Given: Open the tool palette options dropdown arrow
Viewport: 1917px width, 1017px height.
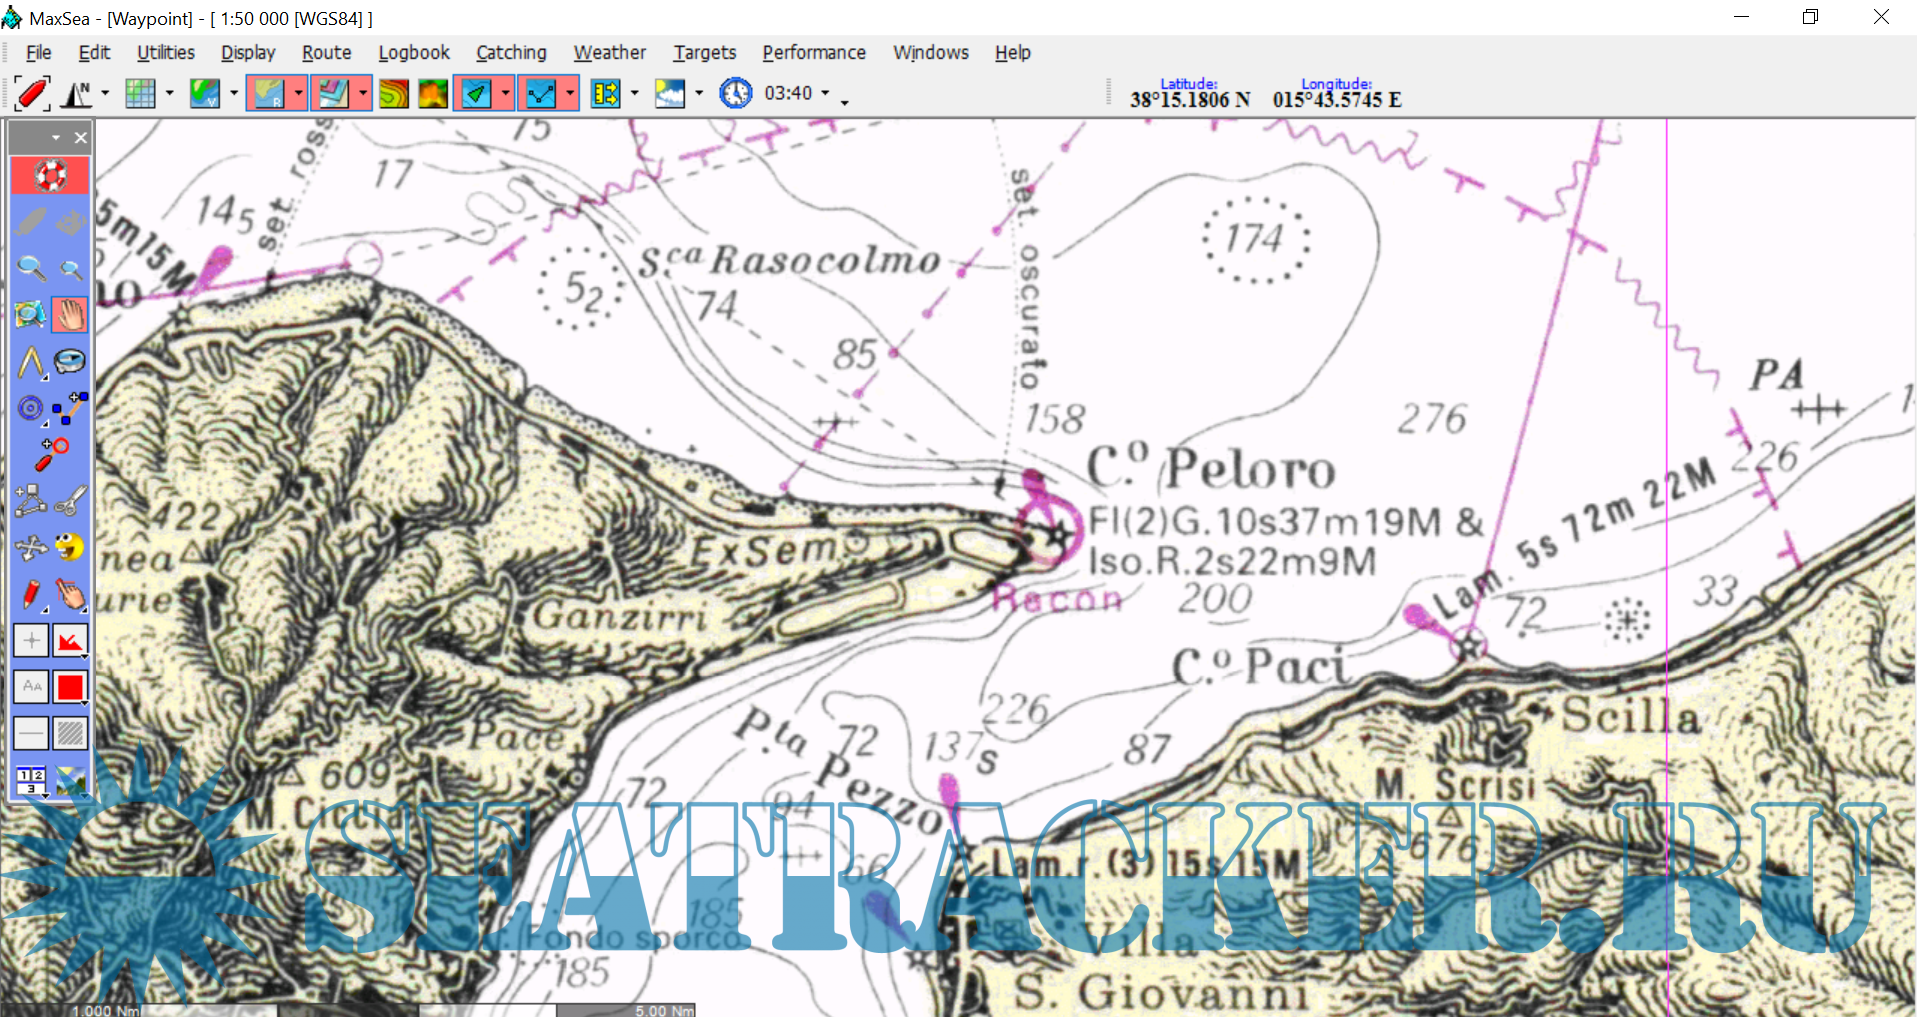Looking at the screenshot, I should tap(56, 137).
